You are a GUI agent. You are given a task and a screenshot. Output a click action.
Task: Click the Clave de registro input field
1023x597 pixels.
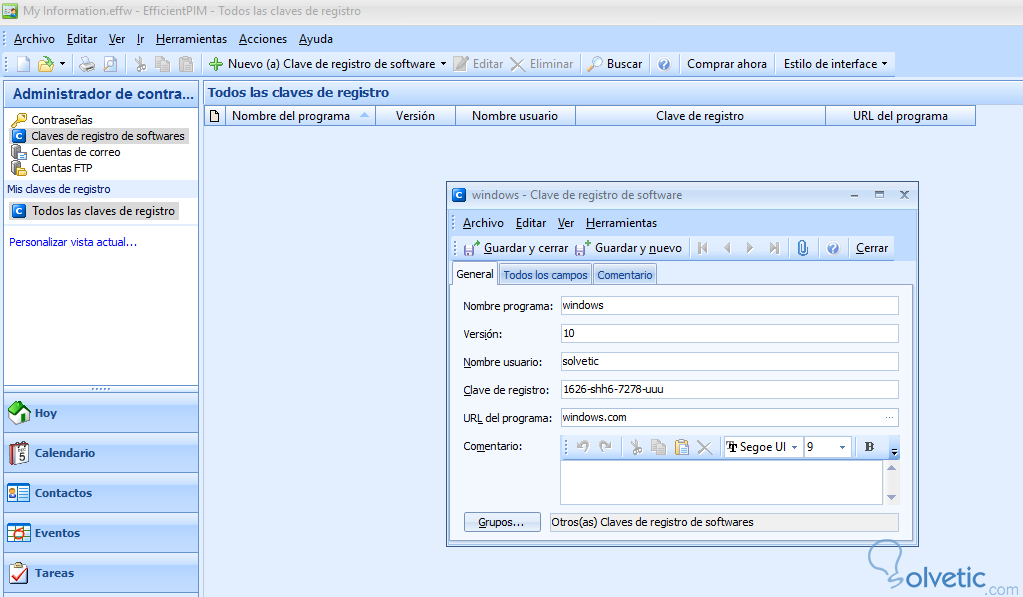(729, 390)
